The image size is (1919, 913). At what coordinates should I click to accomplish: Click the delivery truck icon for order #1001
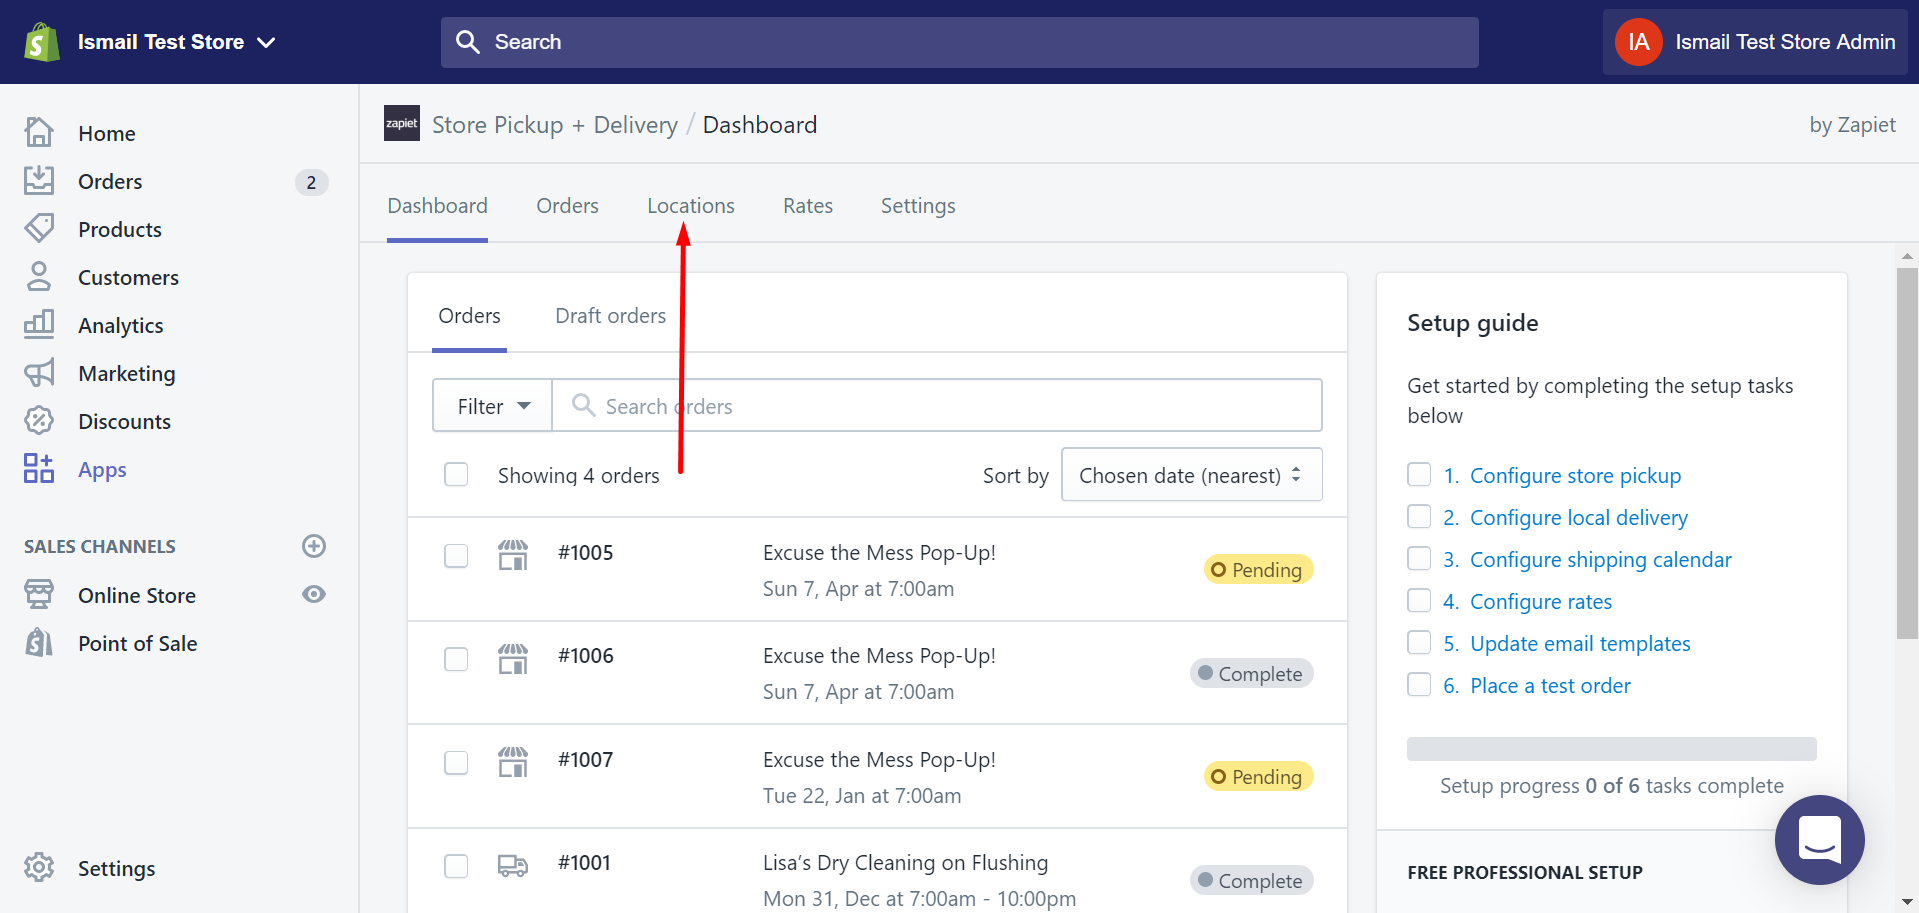pos(513,865)
